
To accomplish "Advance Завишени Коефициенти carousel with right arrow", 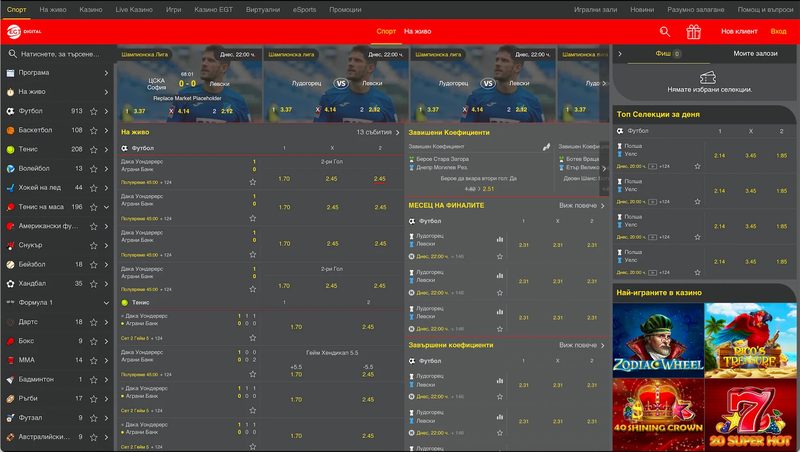I will click(x=604, y=168).
